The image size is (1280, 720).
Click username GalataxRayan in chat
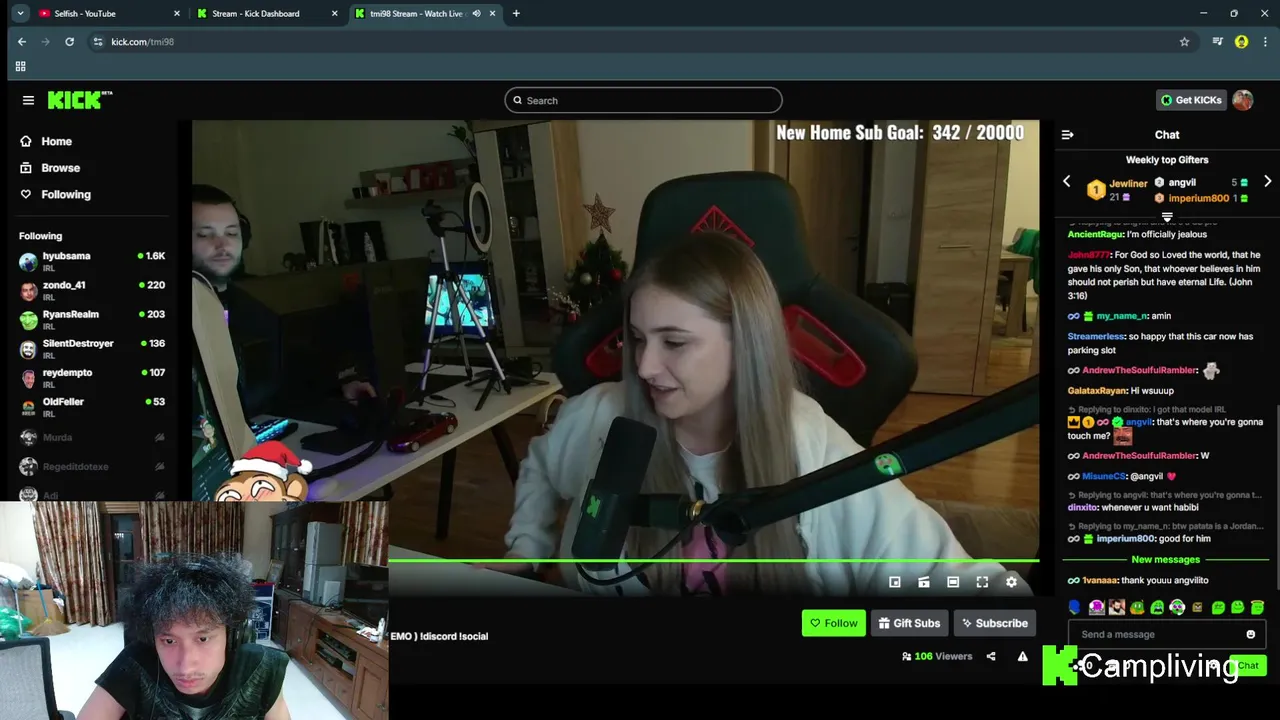point(1097,391)
